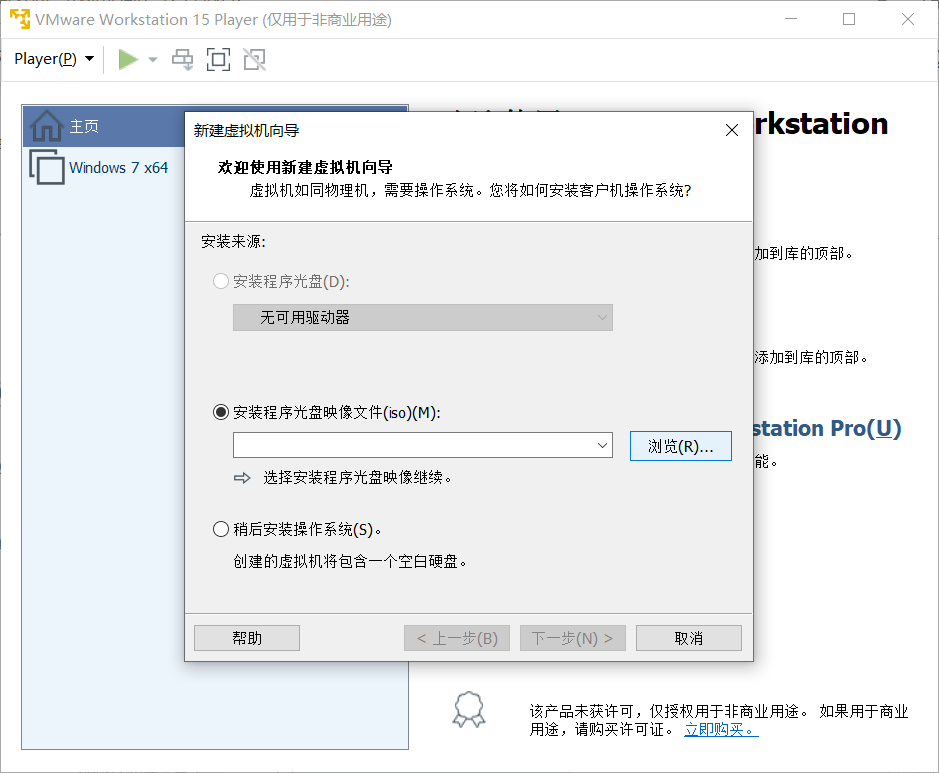This screenshot has height=773, width=939.
Task: Expand the power options arrow beside play
Action: tap(153, 59)
